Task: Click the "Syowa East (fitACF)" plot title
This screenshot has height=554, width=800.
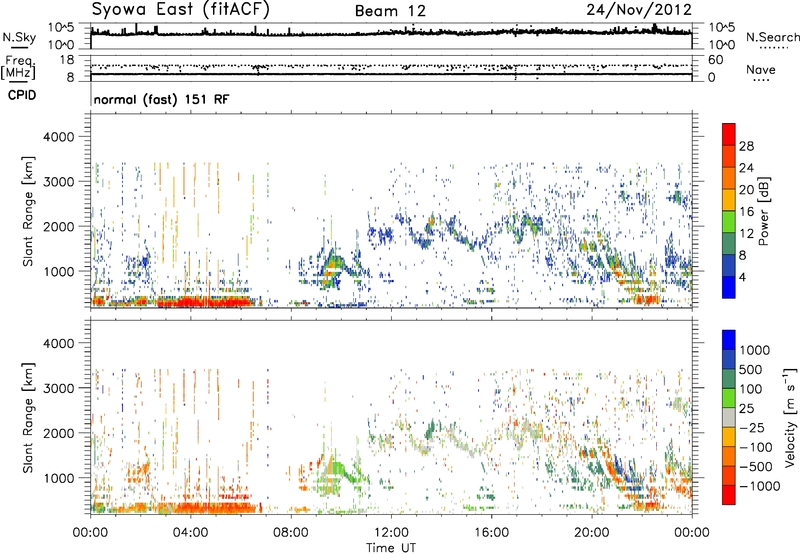Action: [x=181, y=9]
